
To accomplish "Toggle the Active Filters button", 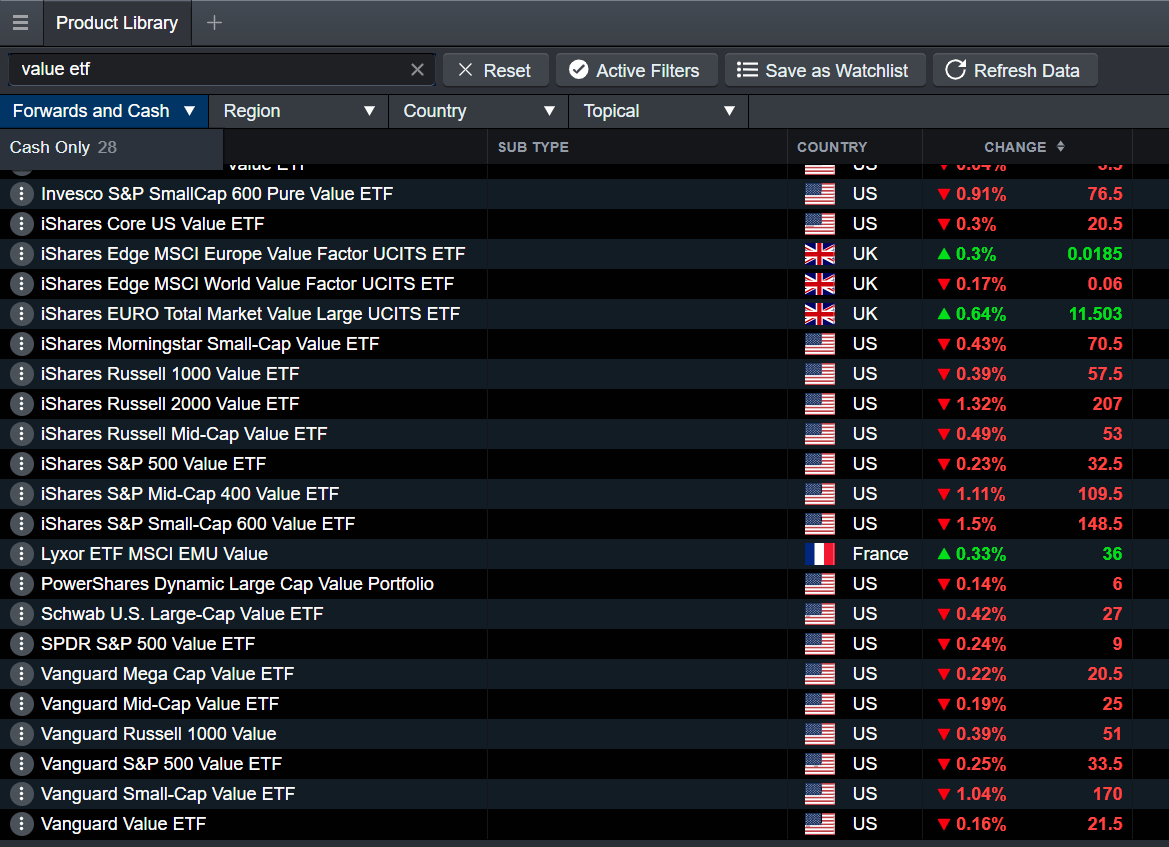I will (637, 70).
